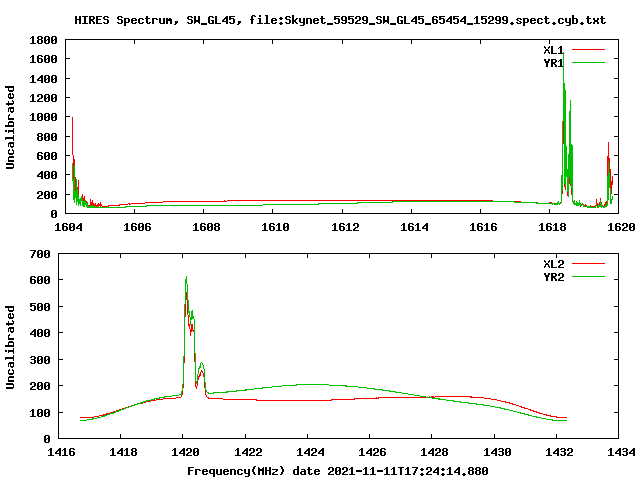Click the 1612 x-axis tick label
Image resolution: width=640 pixels, height=480 pixels.
tap(345, 227)
